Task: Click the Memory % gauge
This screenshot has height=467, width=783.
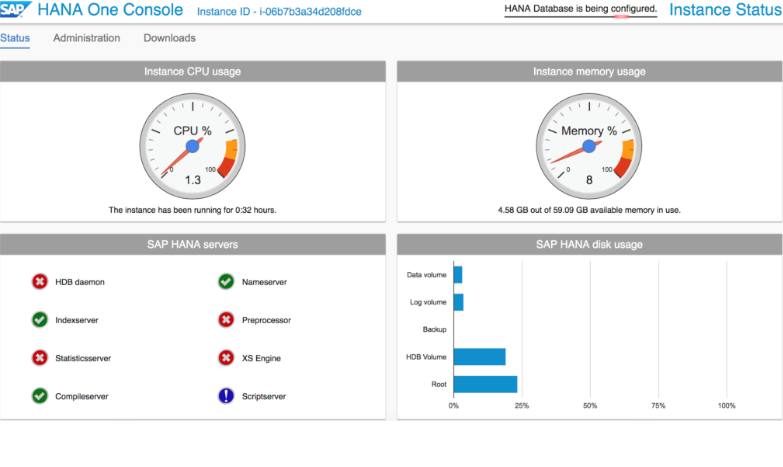Action: point(589,146)
